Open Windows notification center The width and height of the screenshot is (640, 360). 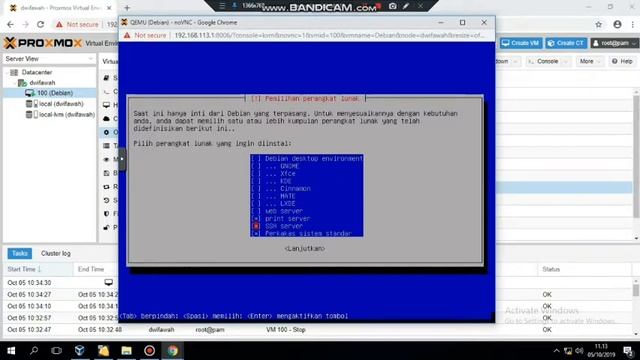point(629,351)
